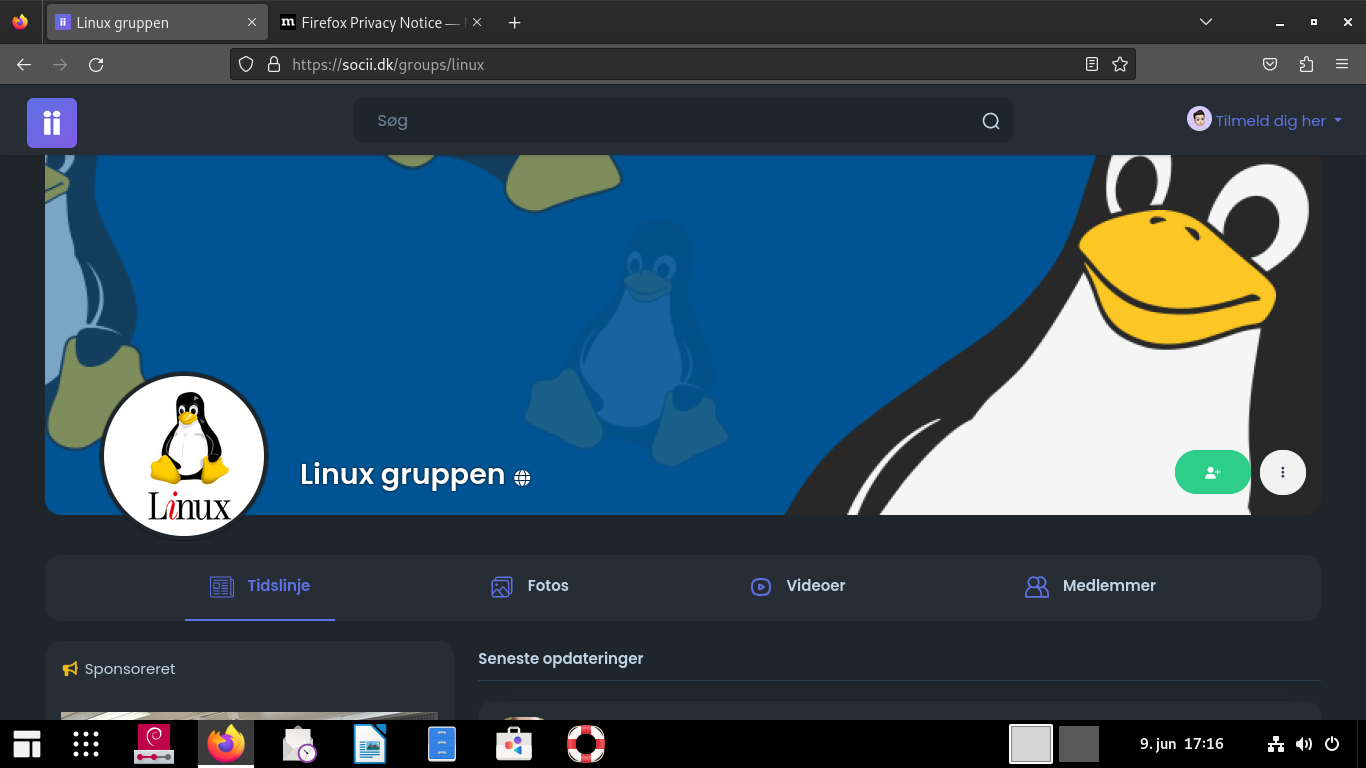The height and width of the screenshot is (768, 1366).
Task: Click the Firefox icon in taskbar
Action: pyautogui.click(x=226, y=744)
